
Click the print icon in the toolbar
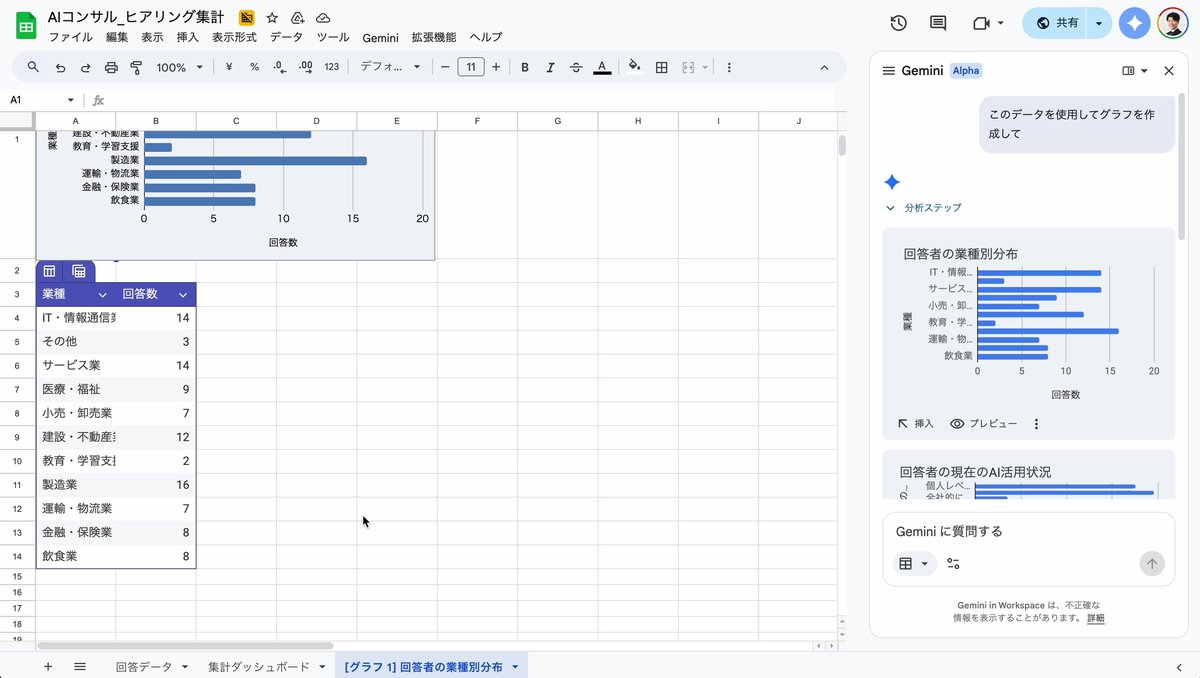(108, 67)
